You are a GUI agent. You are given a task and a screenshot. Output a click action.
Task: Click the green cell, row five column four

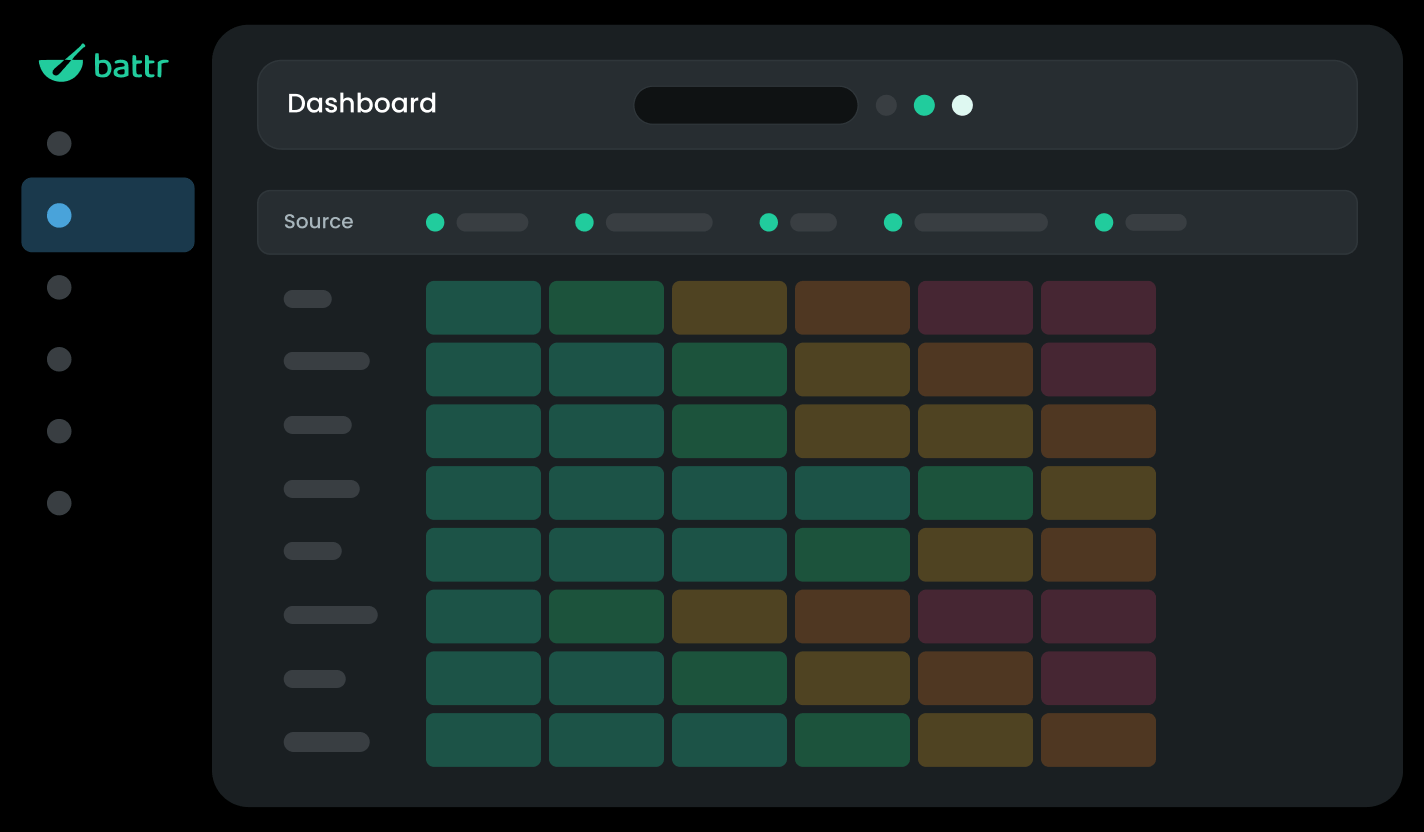852,555
